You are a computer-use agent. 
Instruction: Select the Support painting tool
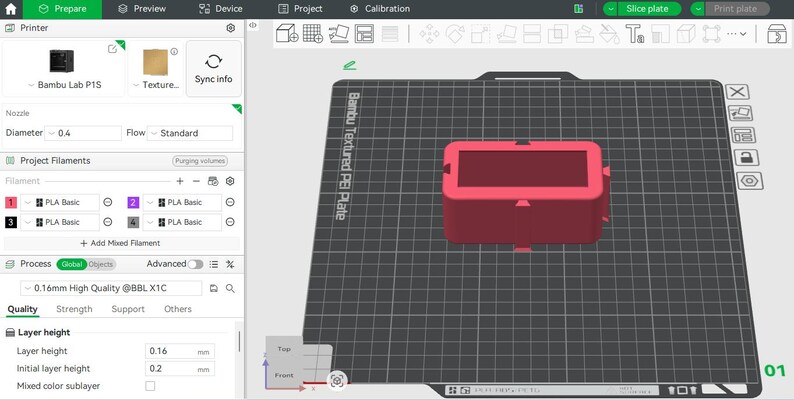click(583, 34)
